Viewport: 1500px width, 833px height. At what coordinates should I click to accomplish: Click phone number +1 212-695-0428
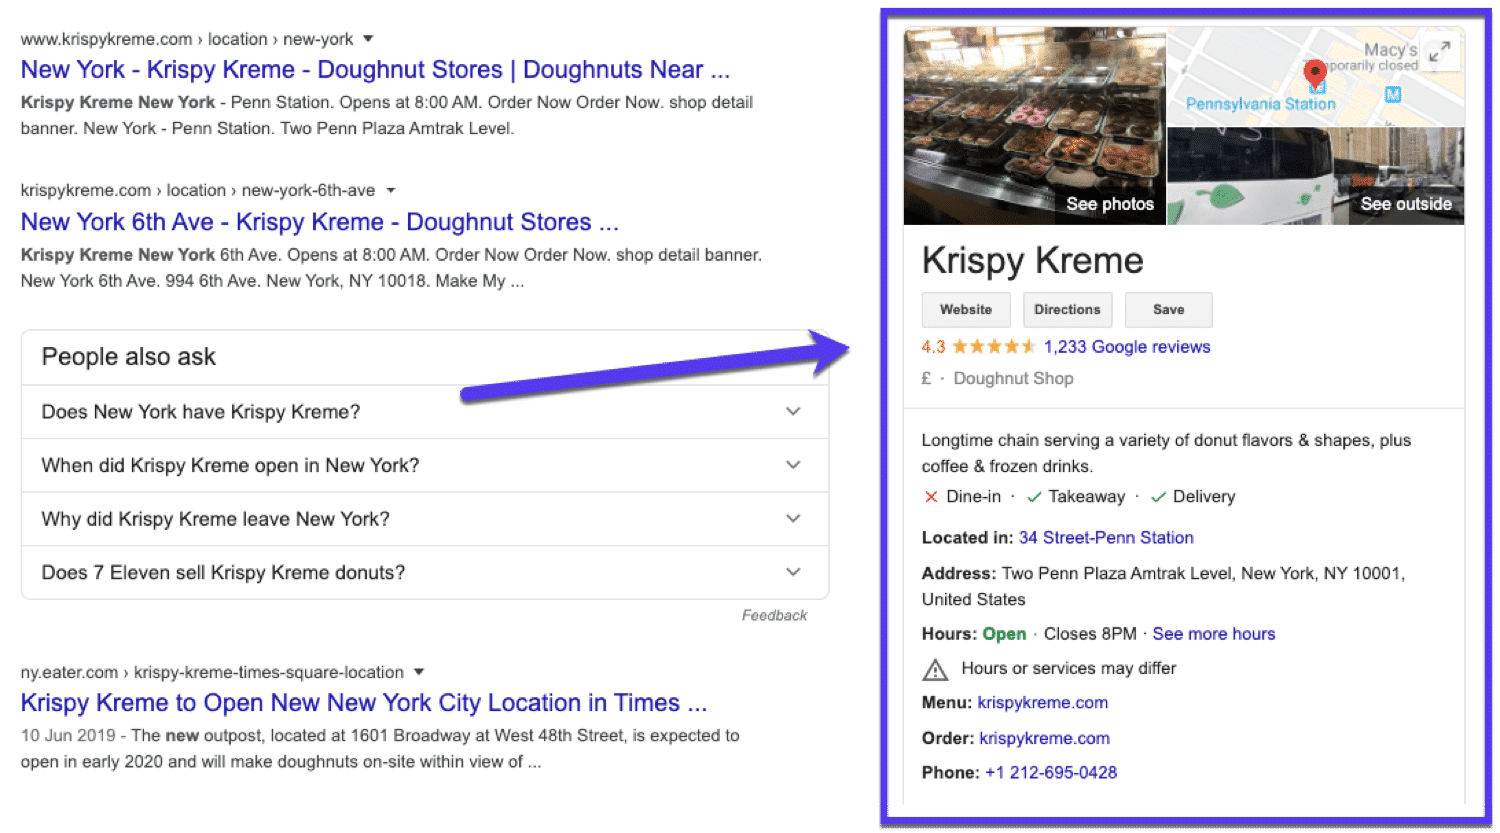[x=1051, y=773]
